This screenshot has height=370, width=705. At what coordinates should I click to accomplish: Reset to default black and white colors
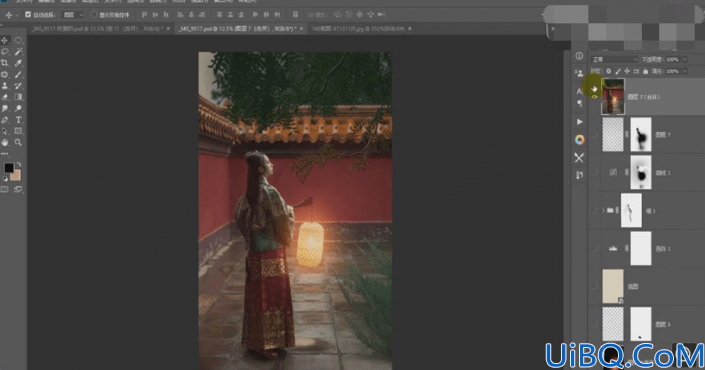pos(5,178)
